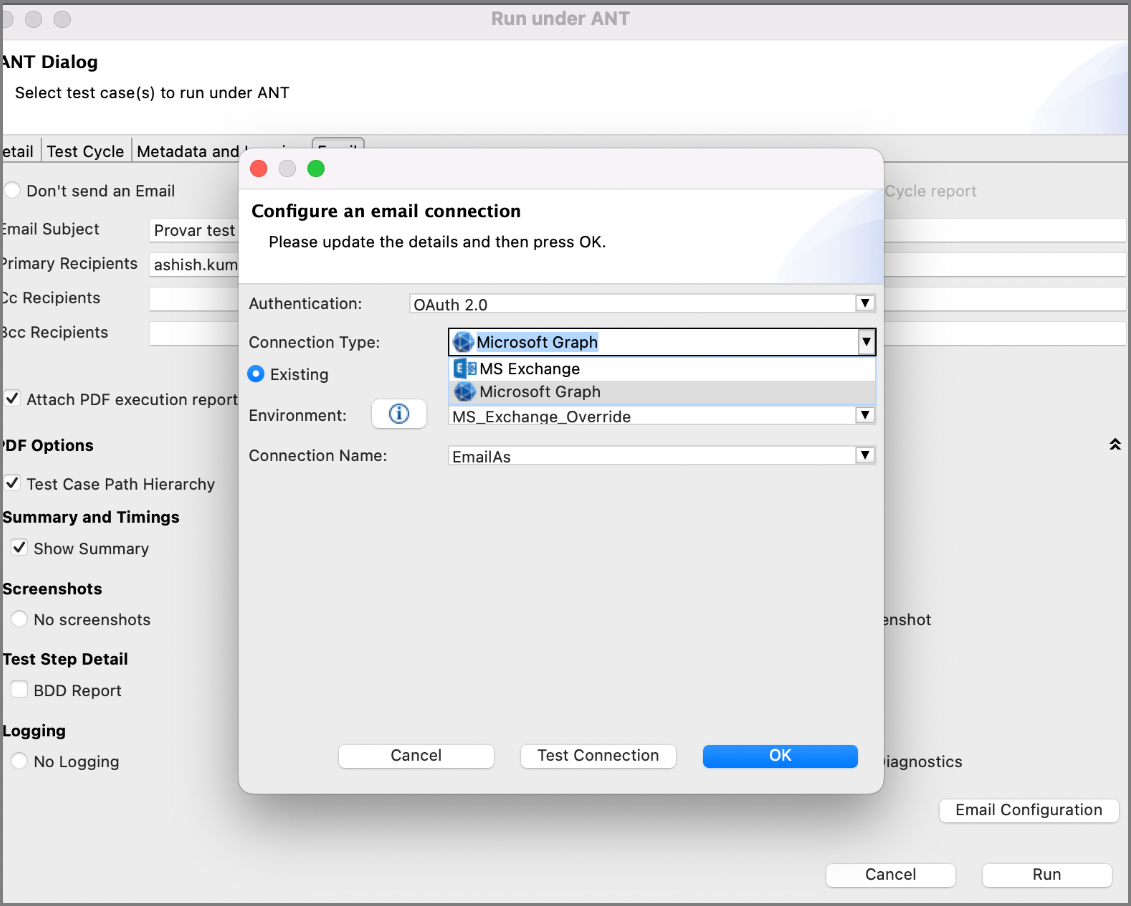
Task: Click the green zoom button of email dialog
Action: [316, 169]
